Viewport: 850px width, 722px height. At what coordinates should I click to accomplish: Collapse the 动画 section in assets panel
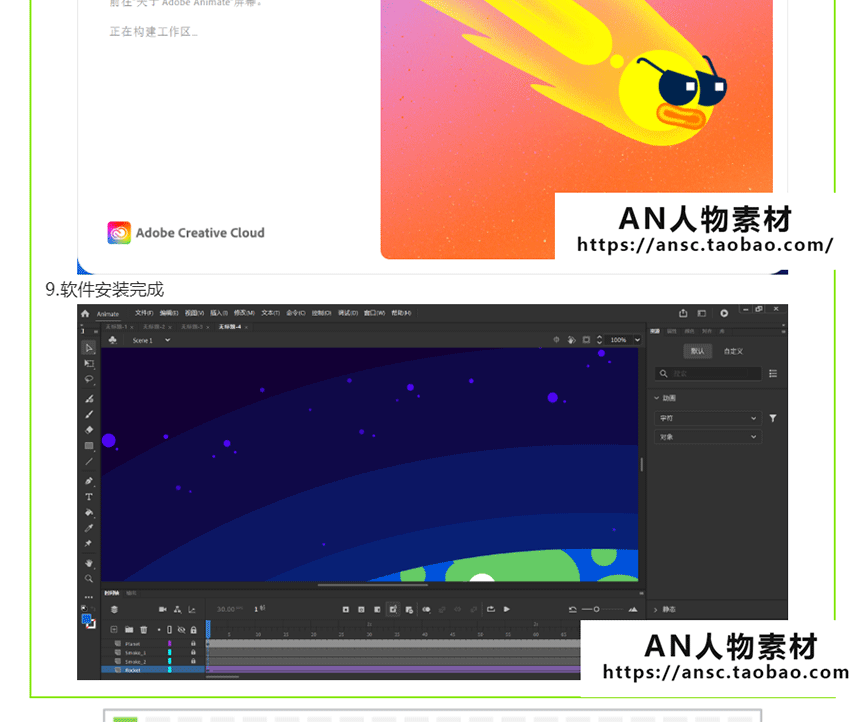tap(657, 398)
